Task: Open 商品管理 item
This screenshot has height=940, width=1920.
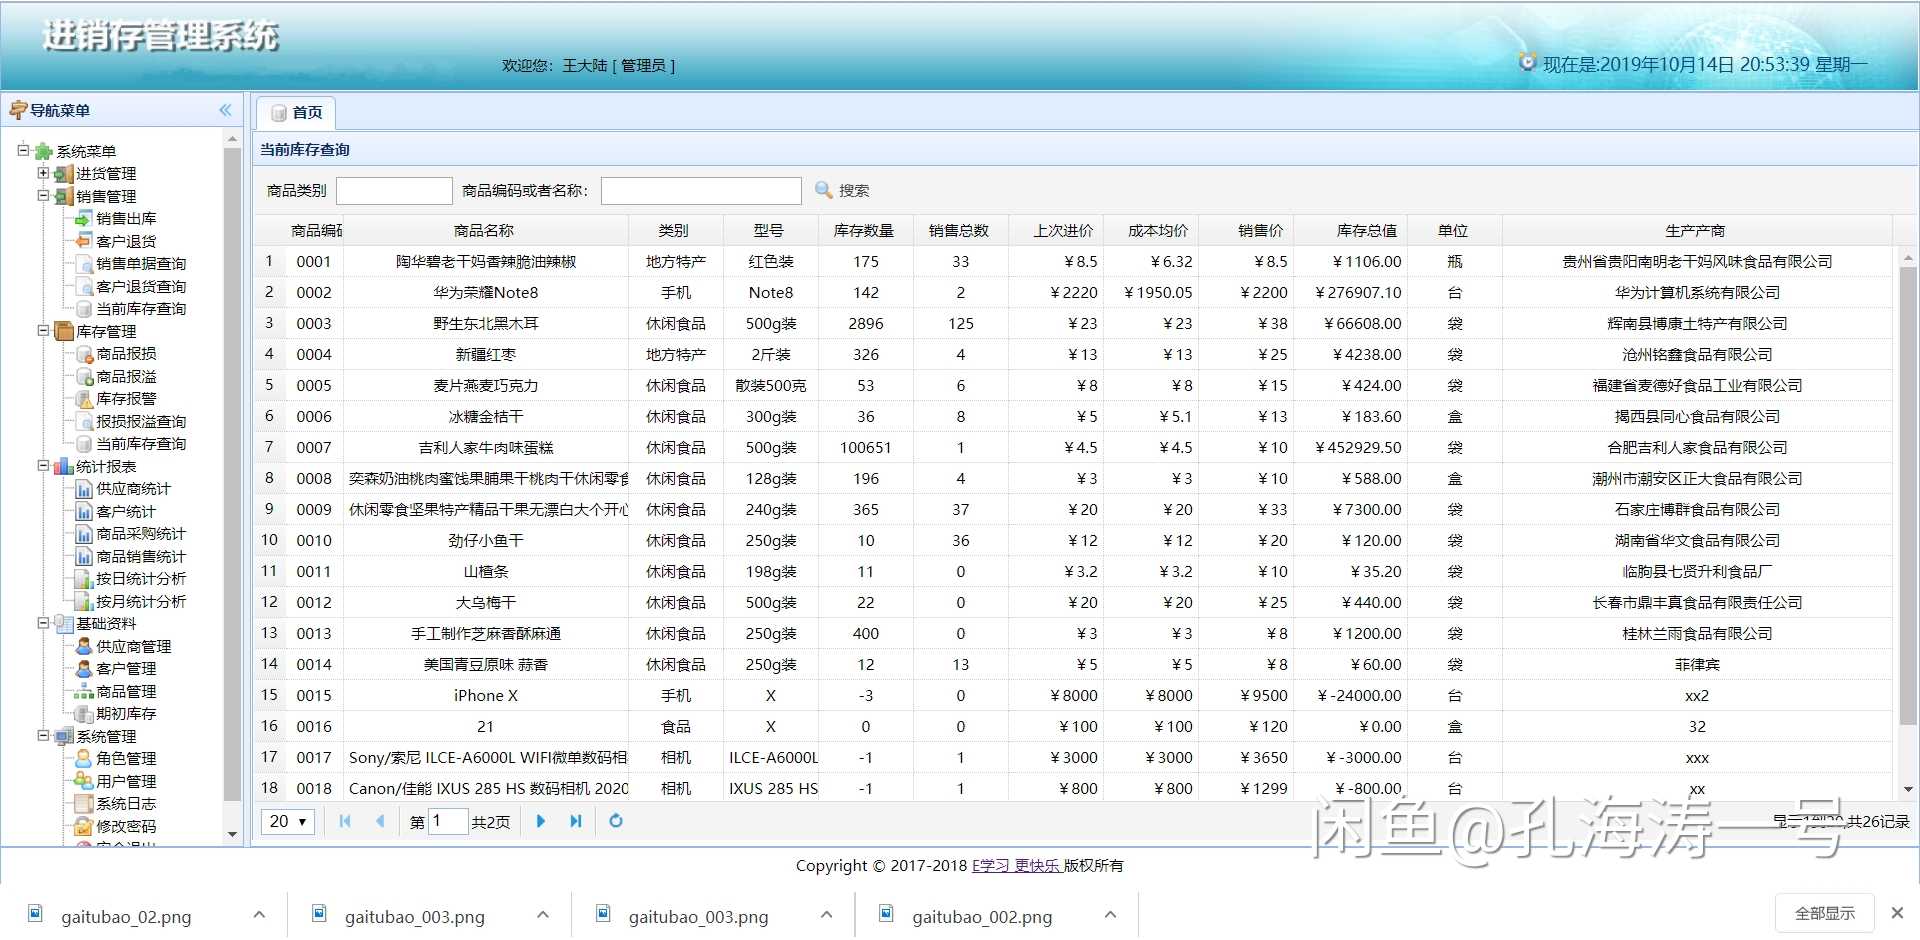Action: (x=126, y=691)
